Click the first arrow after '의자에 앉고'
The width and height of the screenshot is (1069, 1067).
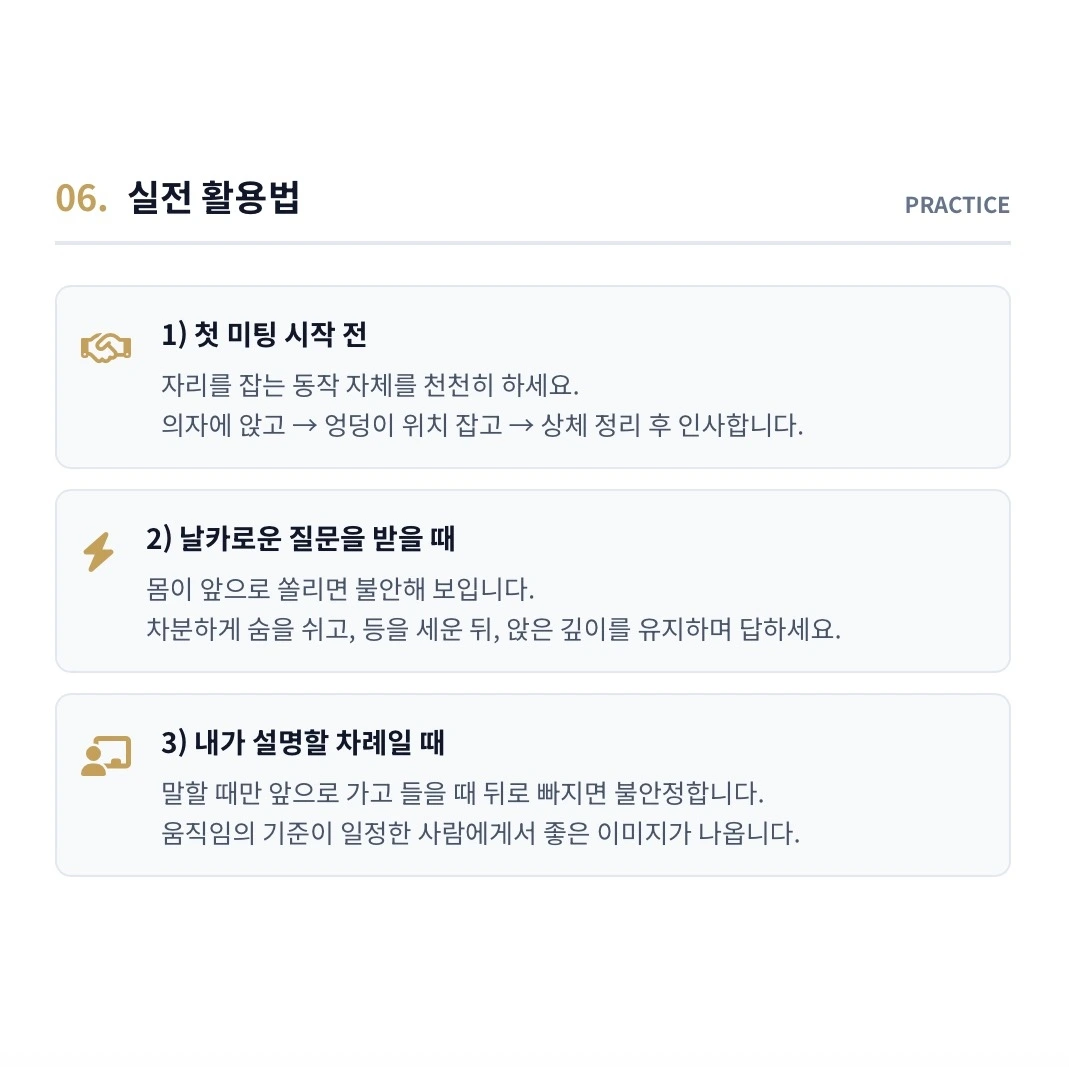pos(305,425)
